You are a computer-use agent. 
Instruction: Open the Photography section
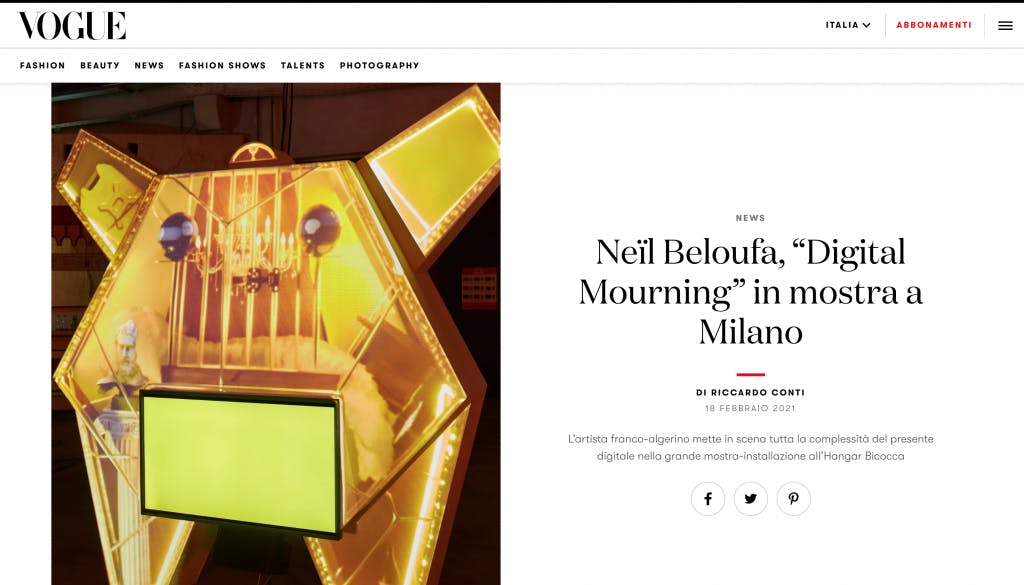click(x=379, y=65)
